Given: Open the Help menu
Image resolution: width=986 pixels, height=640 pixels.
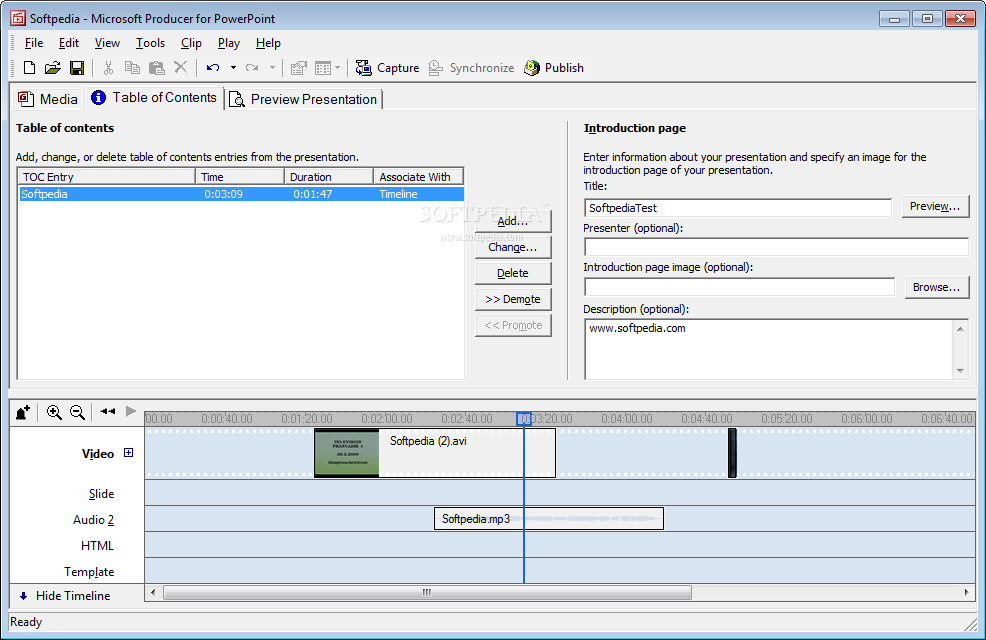Looking at the screenshot, I should click(268, 43).
